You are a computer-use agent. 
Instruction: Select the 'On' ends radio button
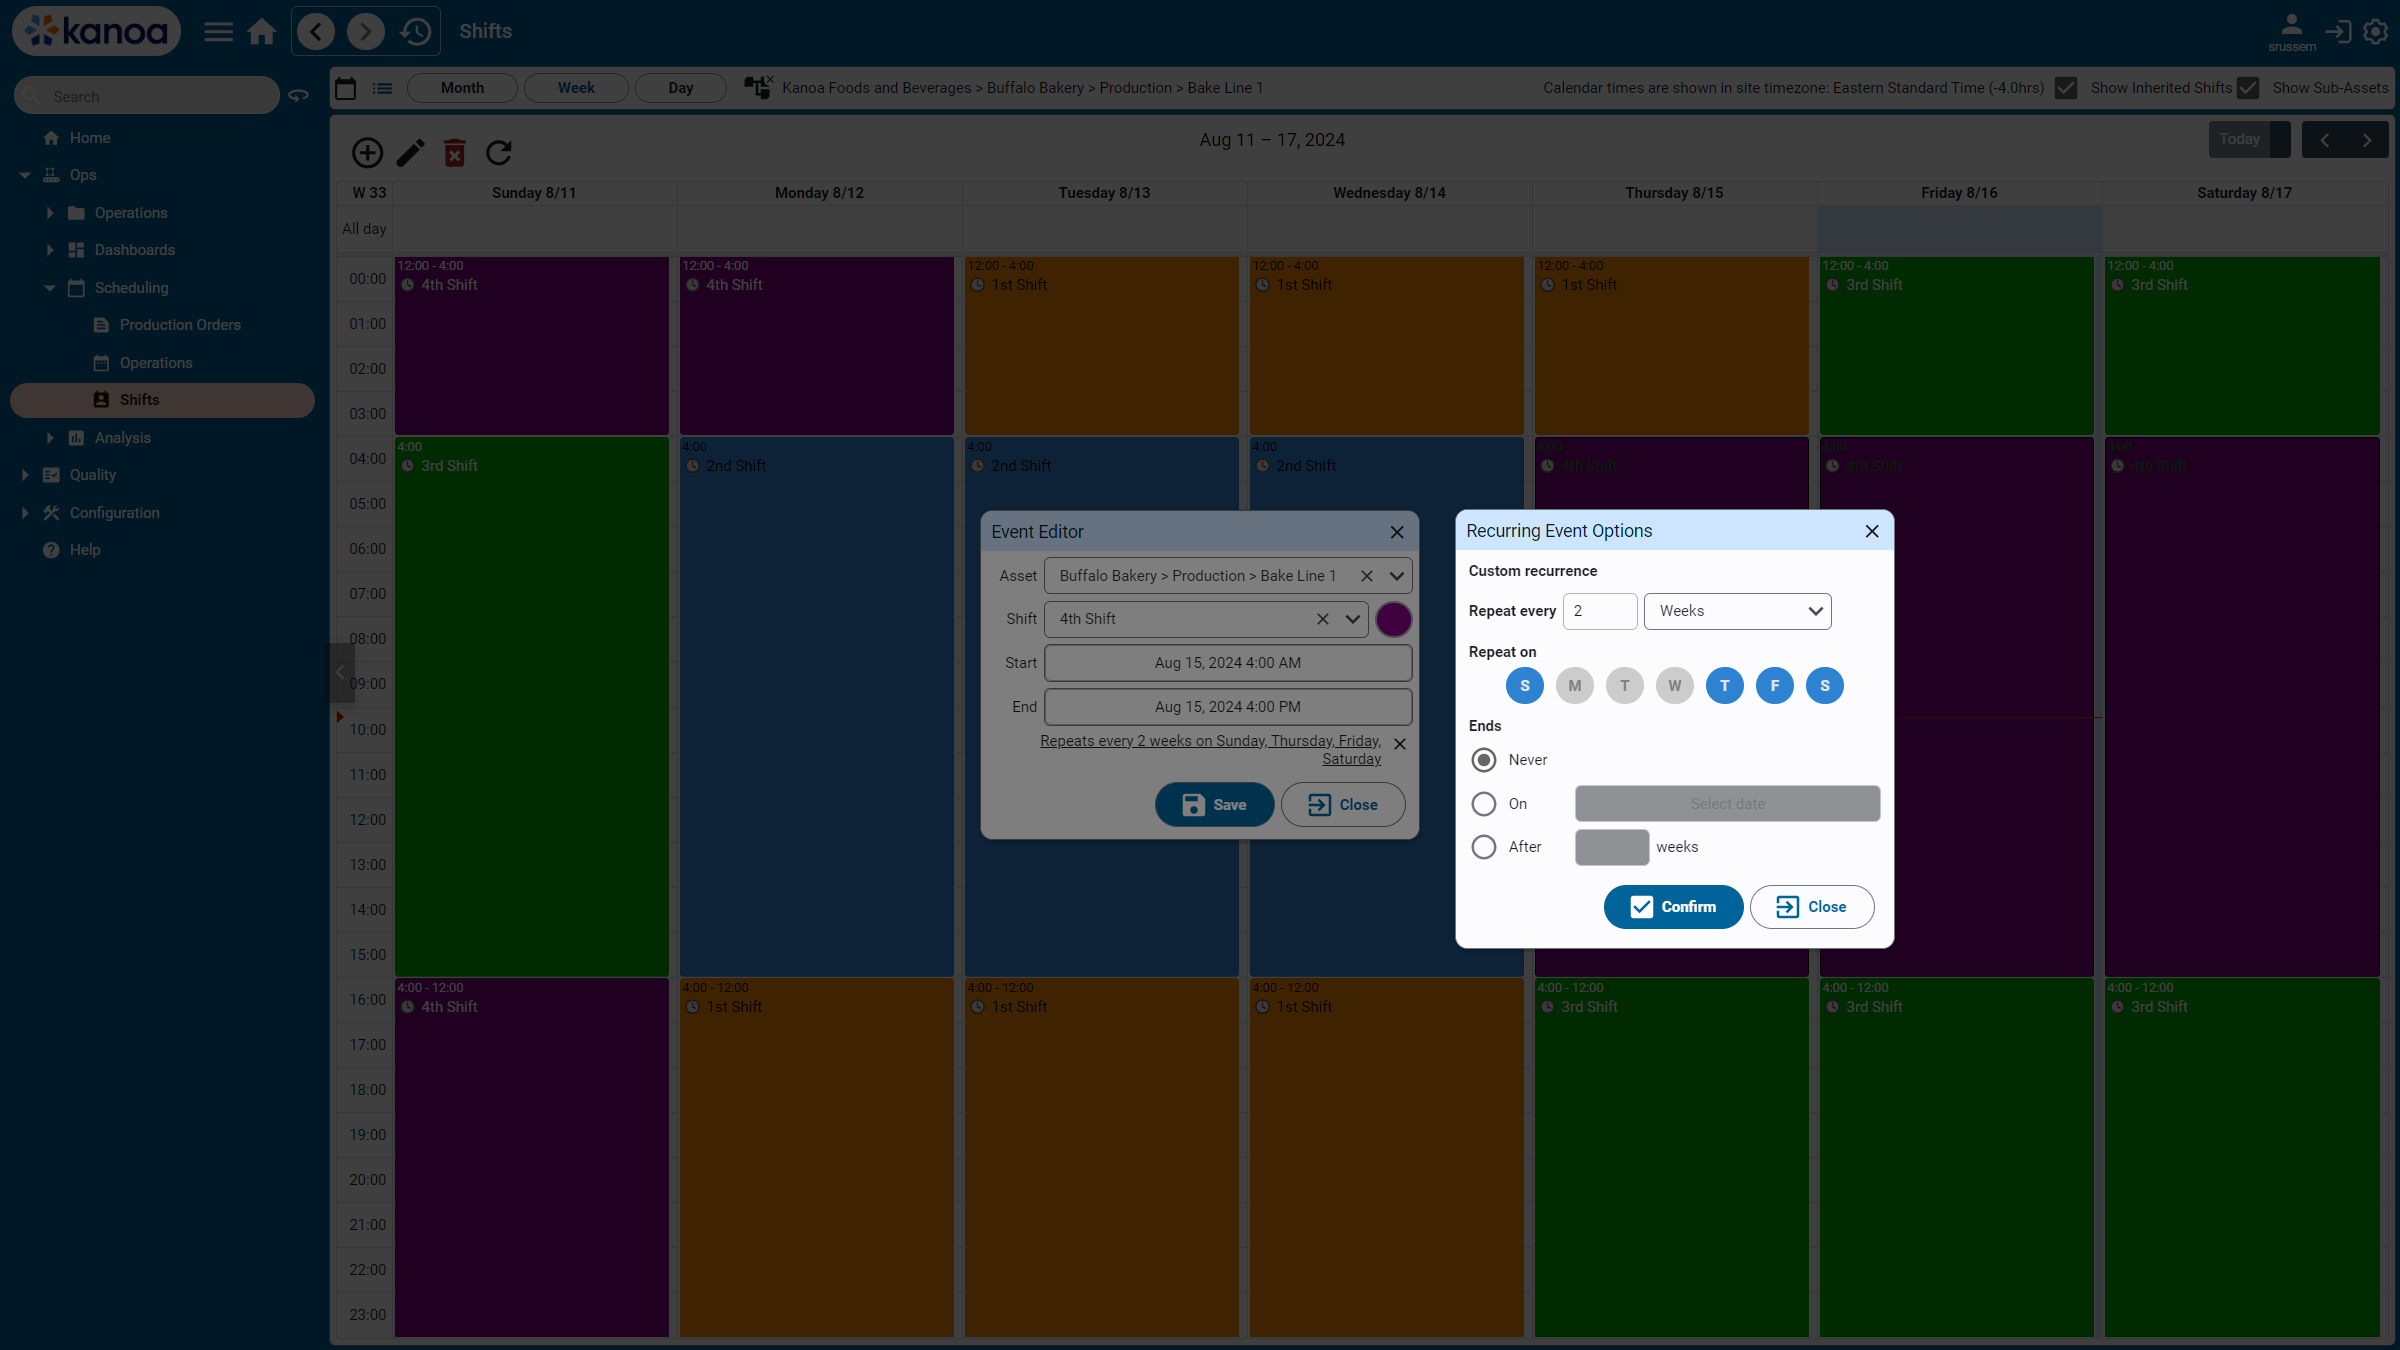(x=1484, y=804)
